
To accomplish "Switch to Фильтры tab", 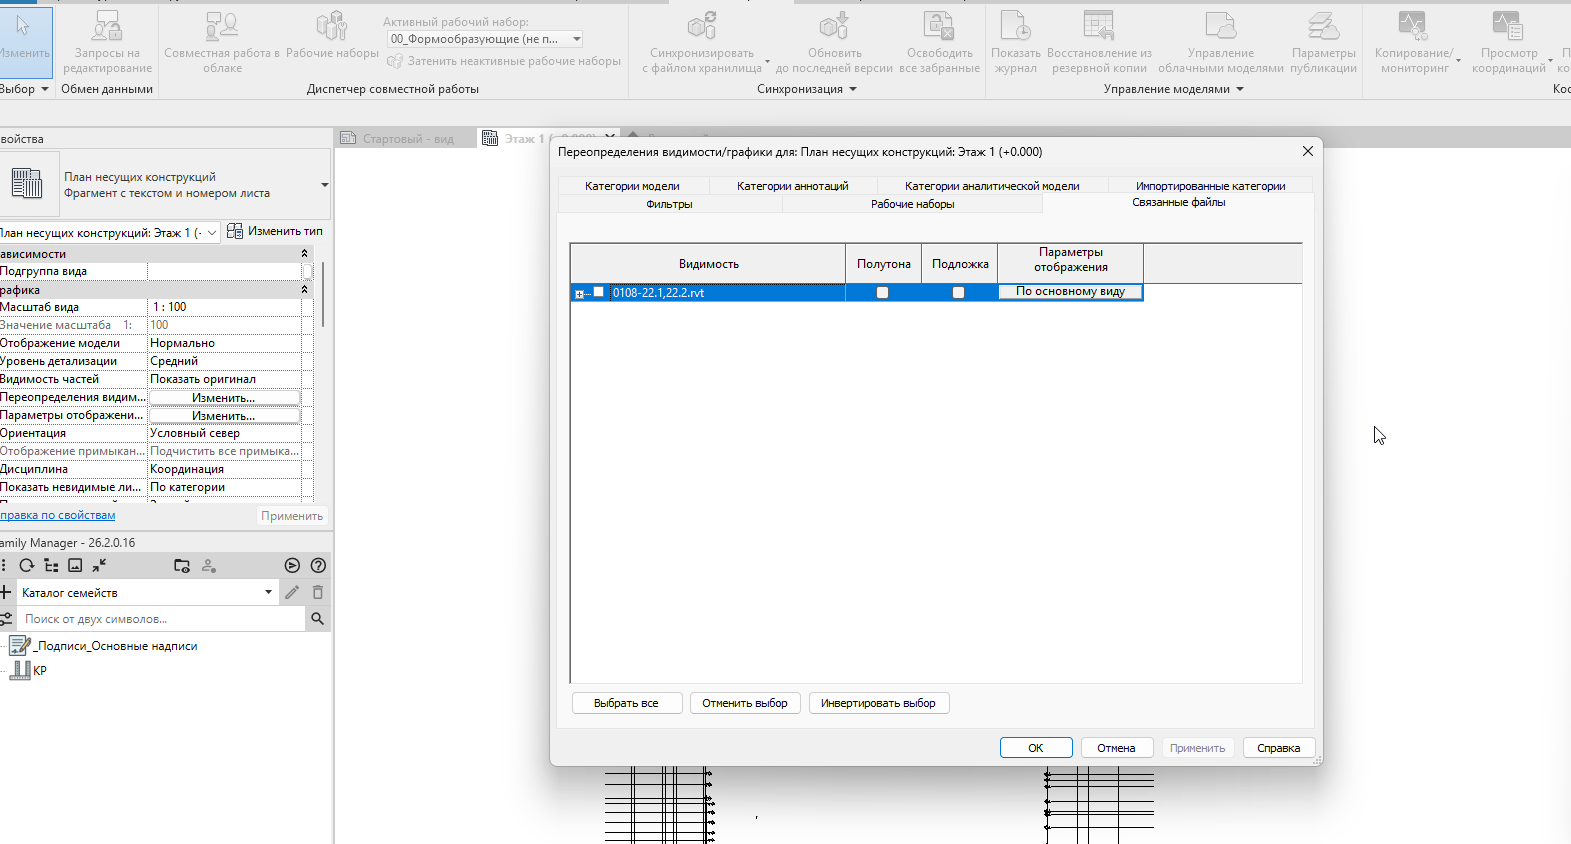I will (669, 204).
